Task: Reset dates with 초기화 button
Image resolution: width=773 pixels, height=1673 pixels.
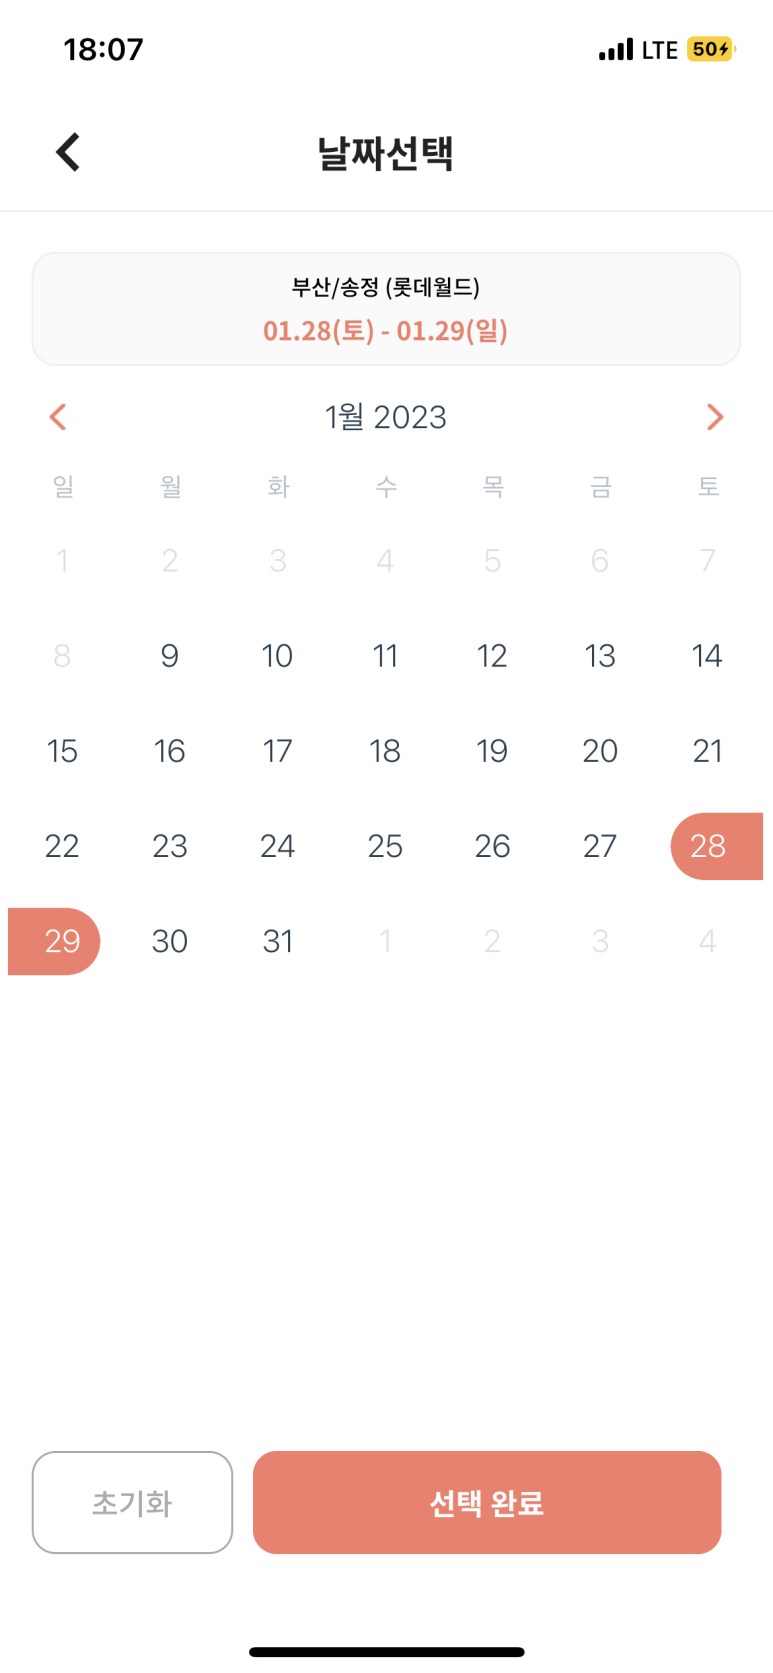Action: pos(132,1502)
